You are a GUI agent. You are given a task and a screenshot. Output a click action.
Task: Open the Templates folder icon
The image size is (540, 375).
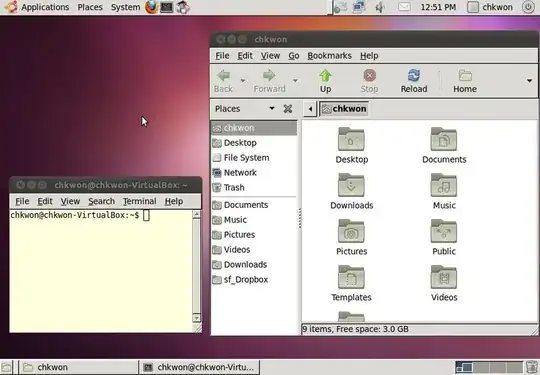coord(351,277)
